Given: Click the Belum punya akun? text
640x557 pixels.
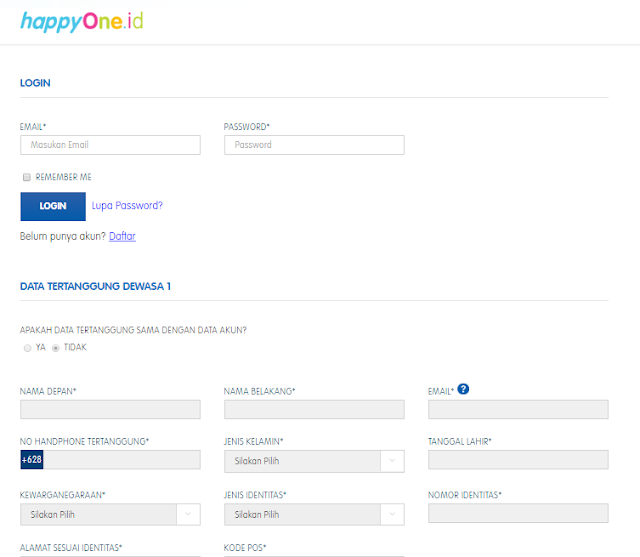Looking at the screenshot, I should click(x=63, y=236).
